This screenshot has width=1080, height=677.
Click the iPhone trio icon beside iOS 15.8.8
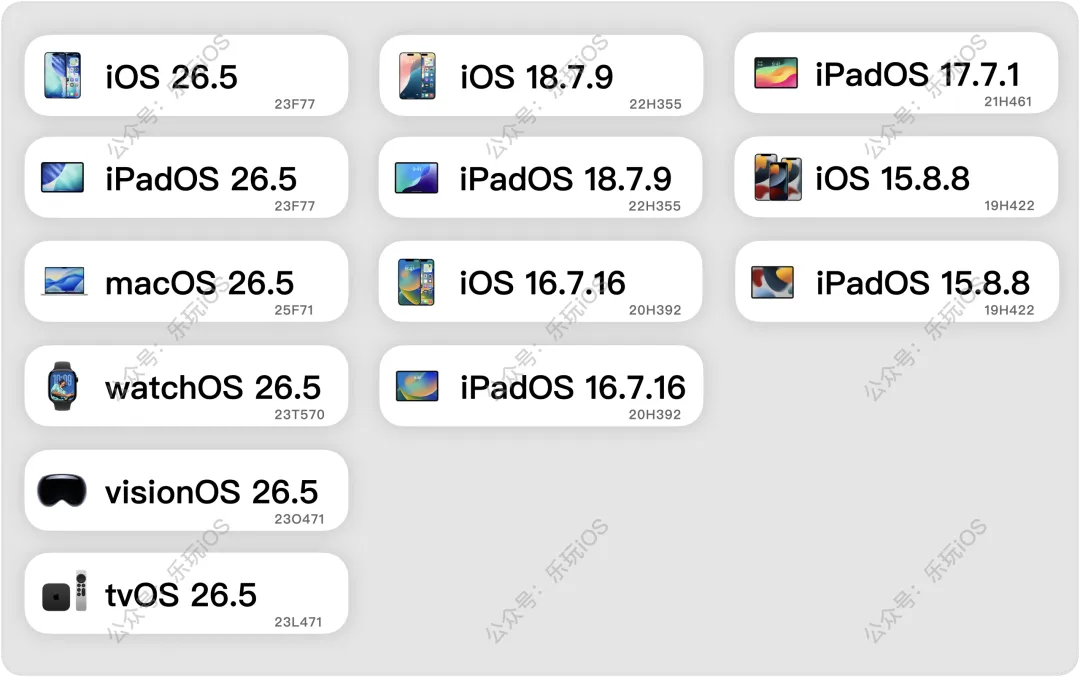[x=778, y=178]
